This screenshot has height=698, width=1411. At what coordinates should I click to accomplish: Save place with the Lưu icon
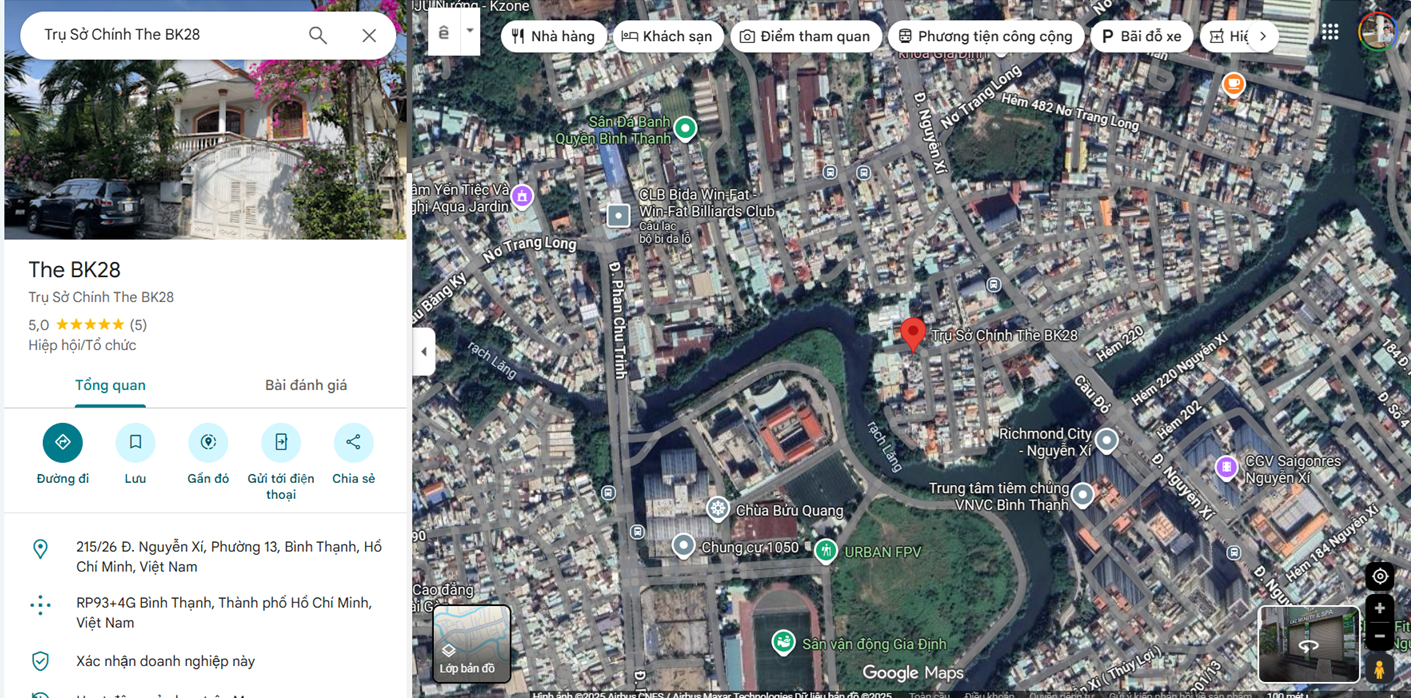135,442
